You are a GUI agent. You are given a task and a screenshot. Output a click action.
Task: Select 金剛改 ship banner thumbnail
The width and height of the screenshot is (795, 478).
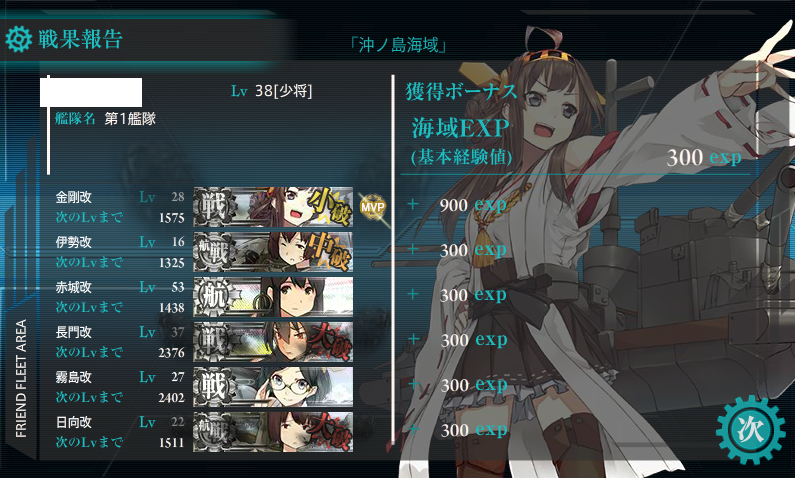(x=273, y=207)
